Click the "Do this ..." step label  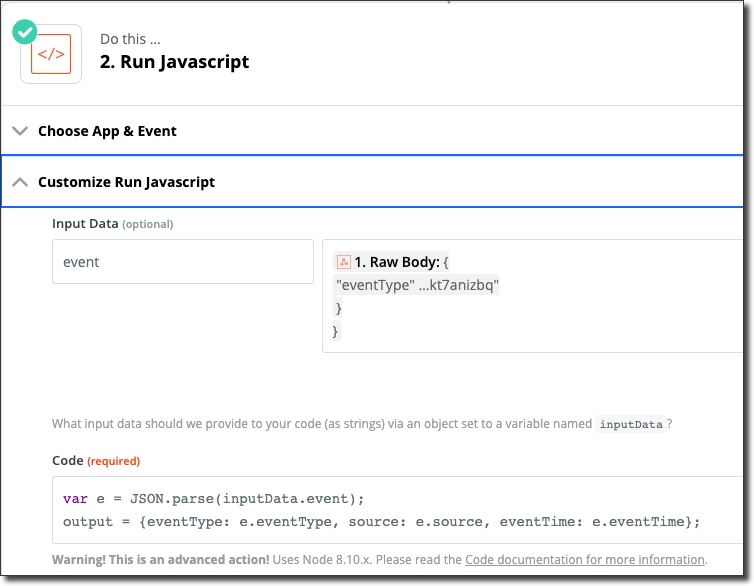tap(130, 39)
